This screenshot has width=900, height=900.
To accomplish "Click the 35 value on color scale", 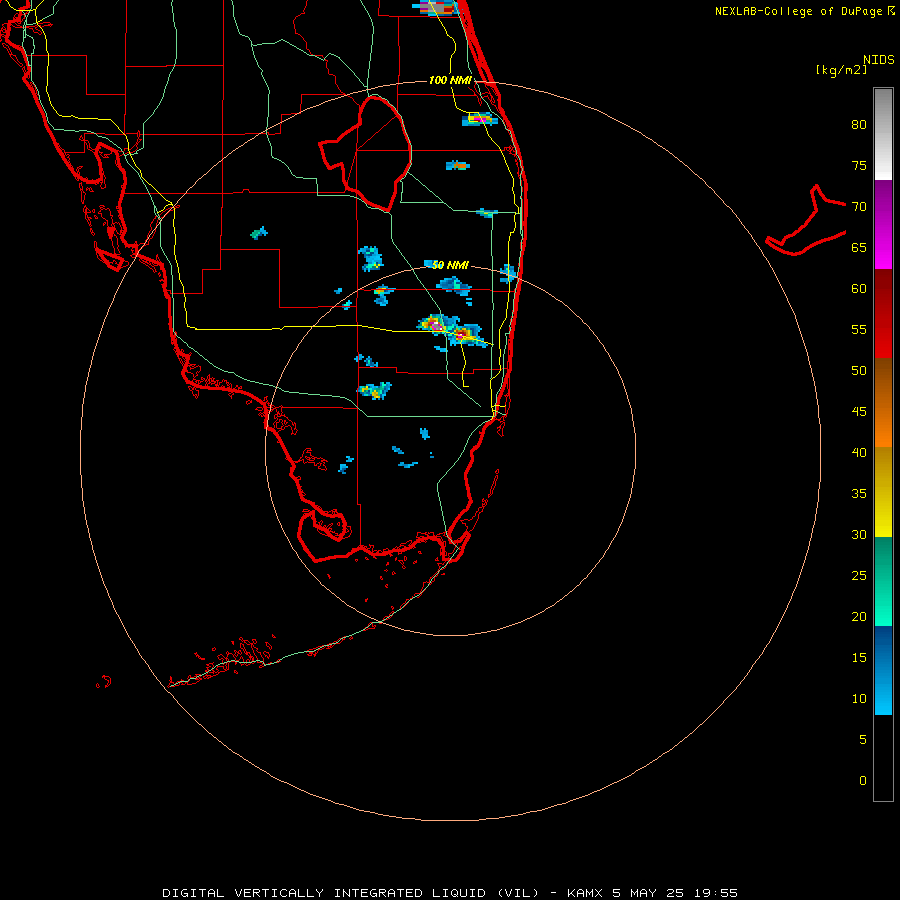I will [859, 494].
